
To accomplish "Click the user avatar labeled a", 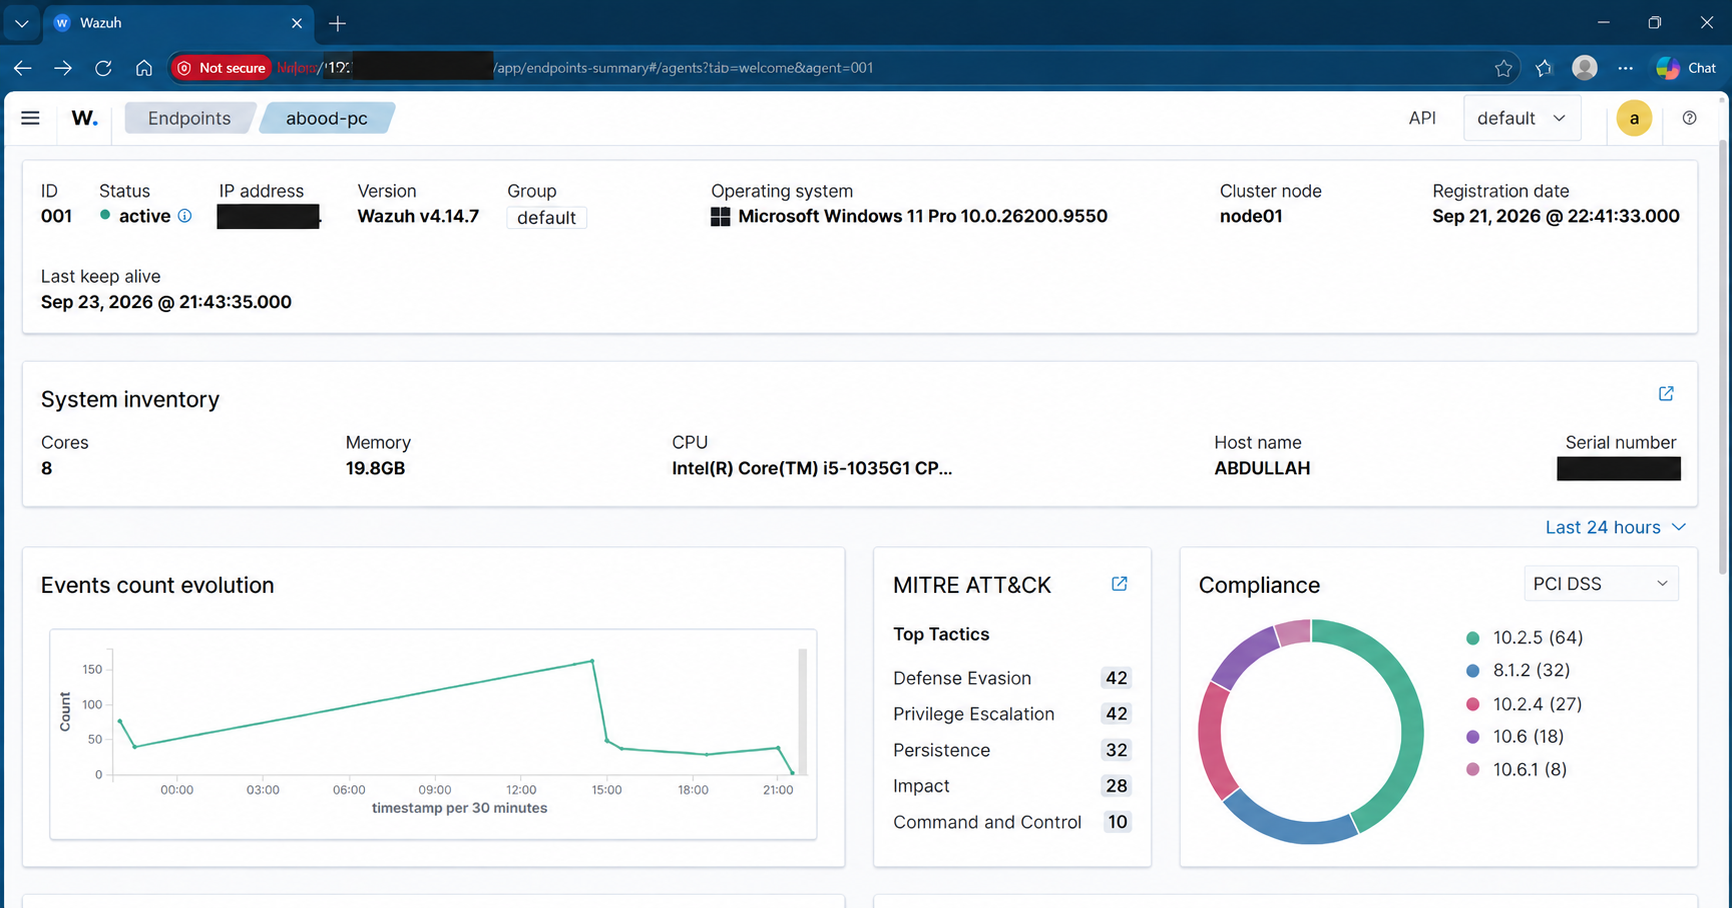I will click(x=1634, y=118).
